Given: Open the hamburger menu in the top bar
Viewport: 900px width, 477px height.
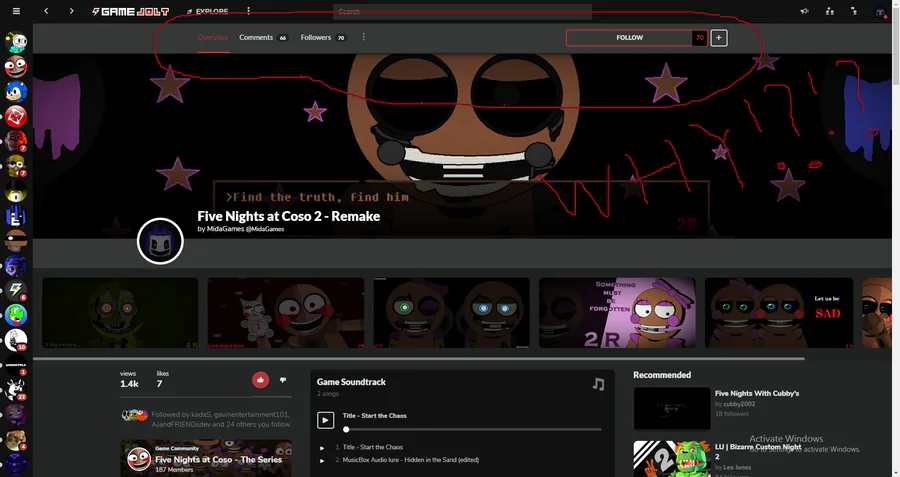Looking at the screenshot, I should point(16,11).
